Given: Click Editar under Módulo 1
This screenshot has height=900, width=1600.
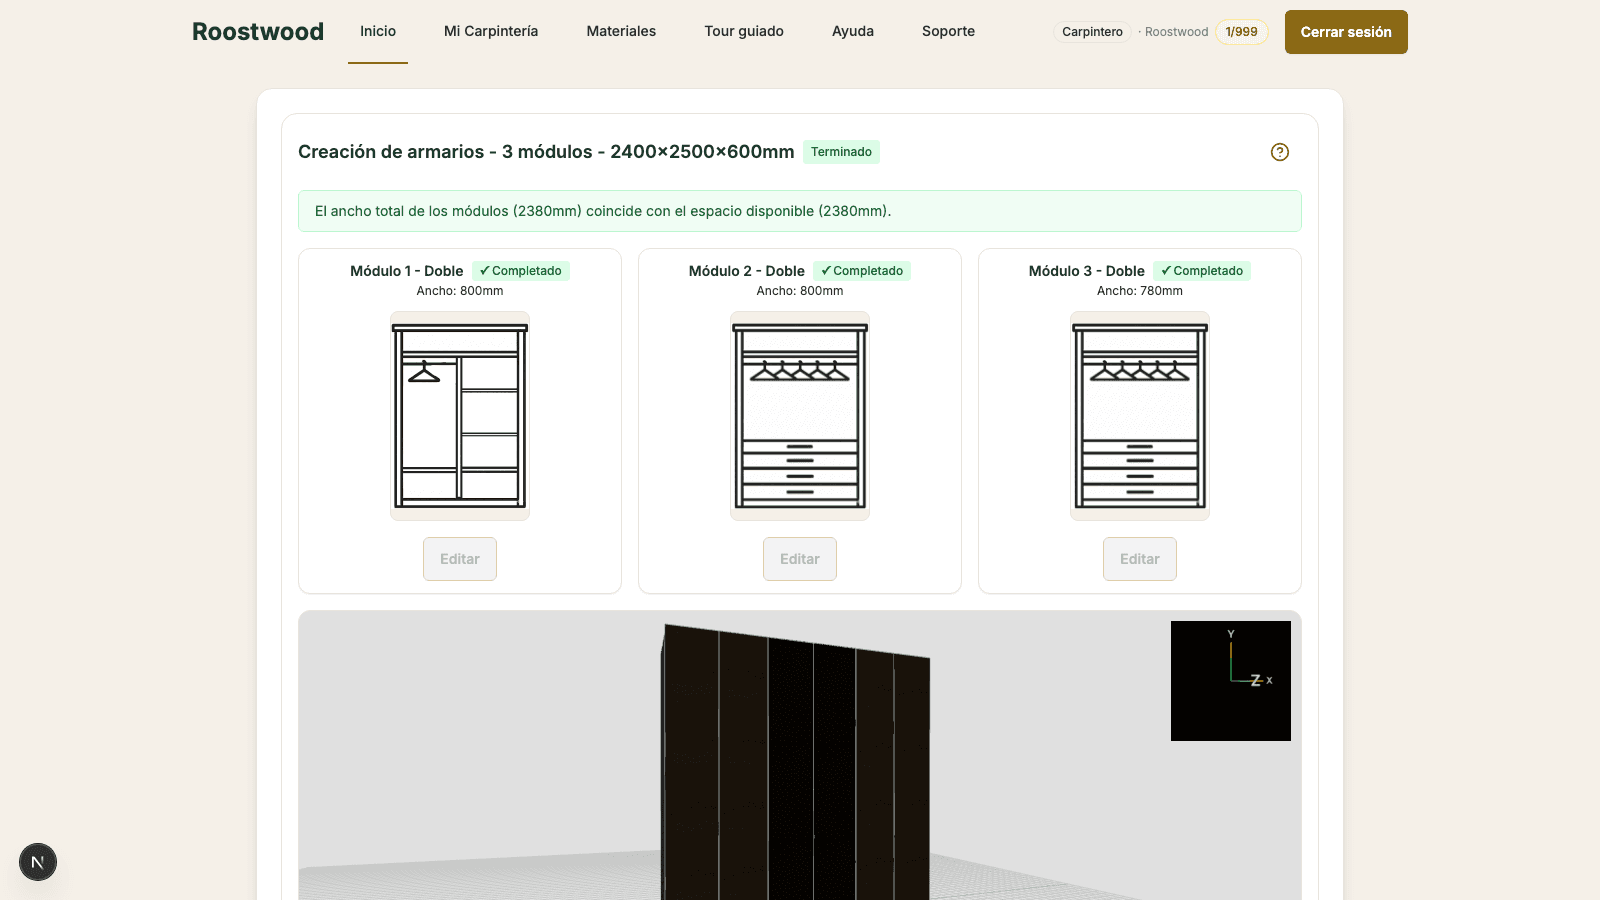Looking at the screenshot, I should [460, 559].
